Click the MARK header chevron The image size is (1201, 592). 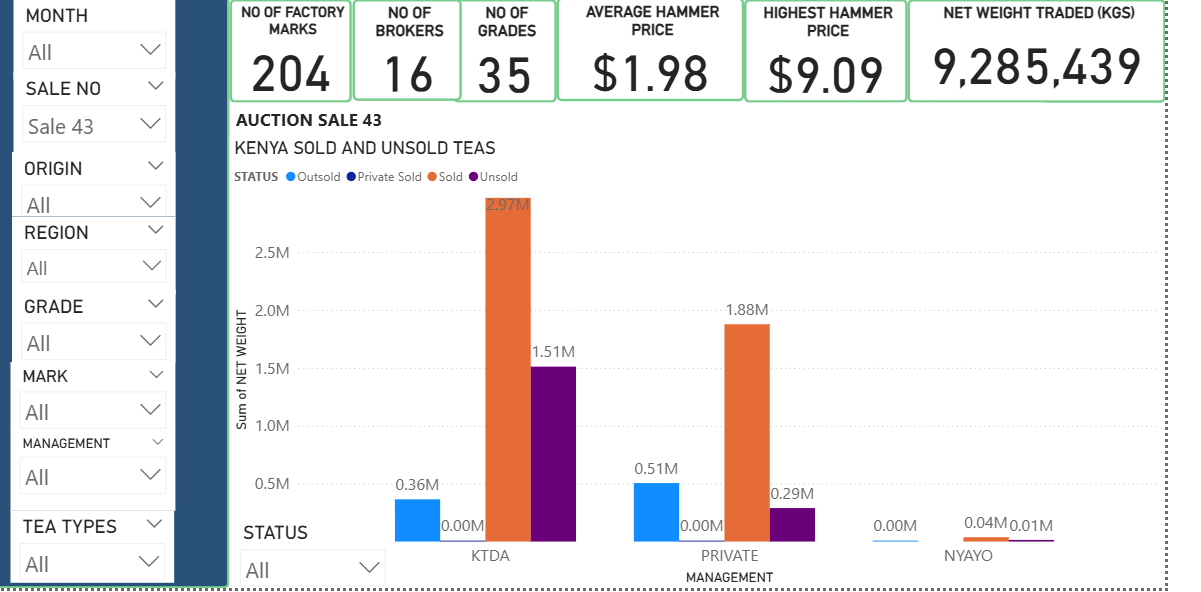(156, 375)
